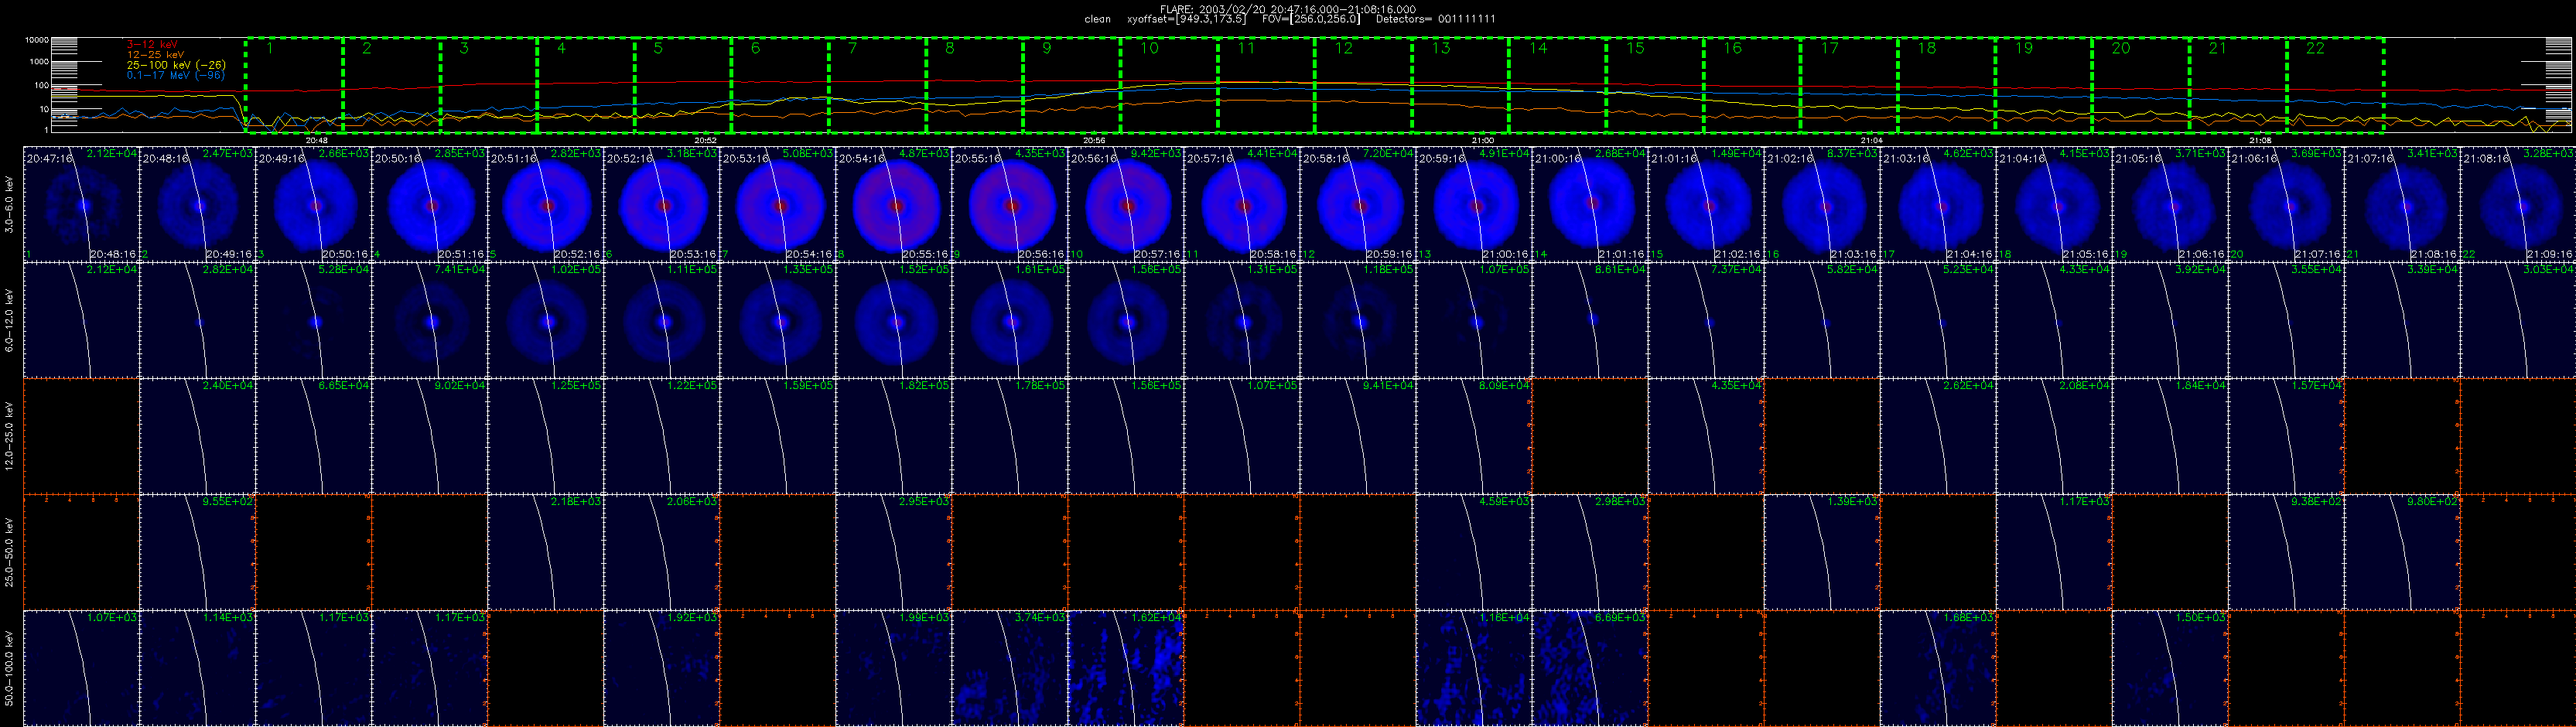2576x727 pixels.
Task: Click the '10000' y-axis label of light curve
Action: click(37, 41)
